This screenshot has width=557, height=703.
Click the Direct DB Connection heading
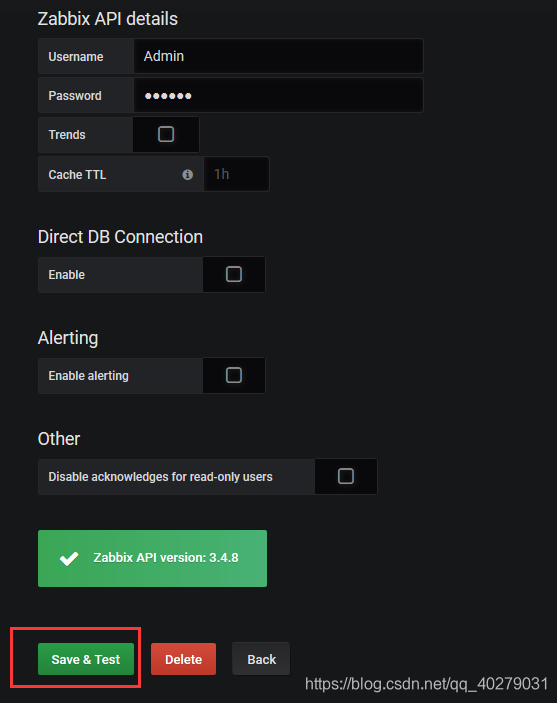[x=120, y=237]
